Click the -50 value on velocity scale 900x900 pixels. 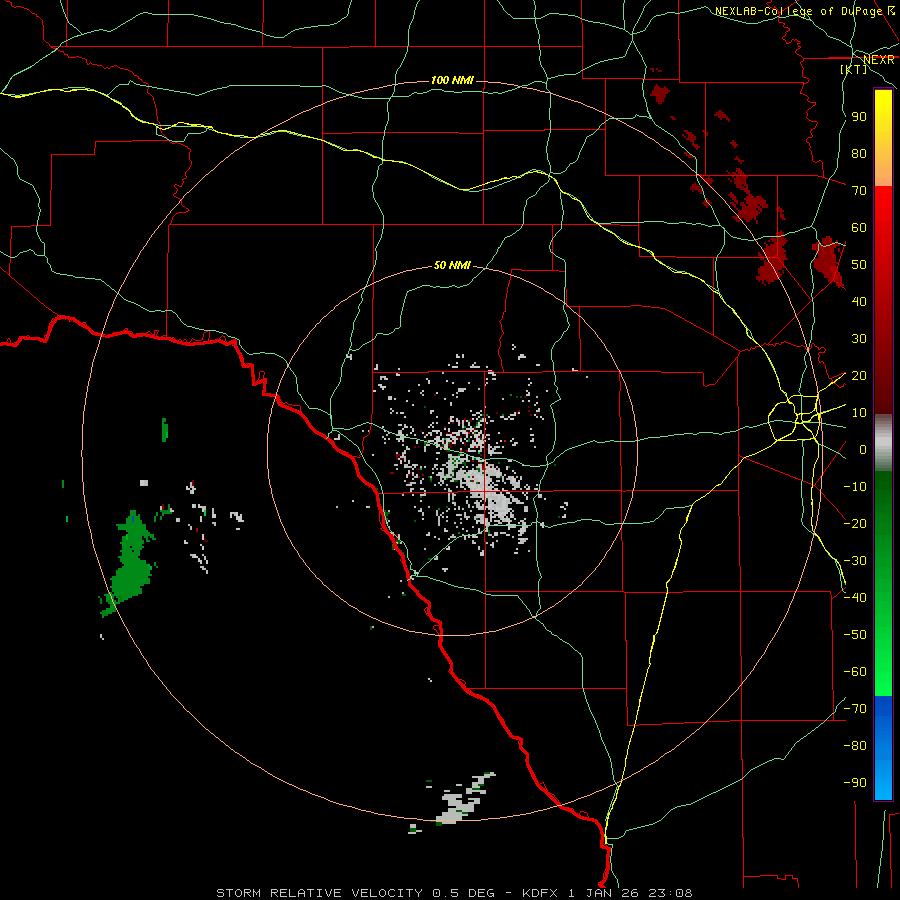[855, 635]
